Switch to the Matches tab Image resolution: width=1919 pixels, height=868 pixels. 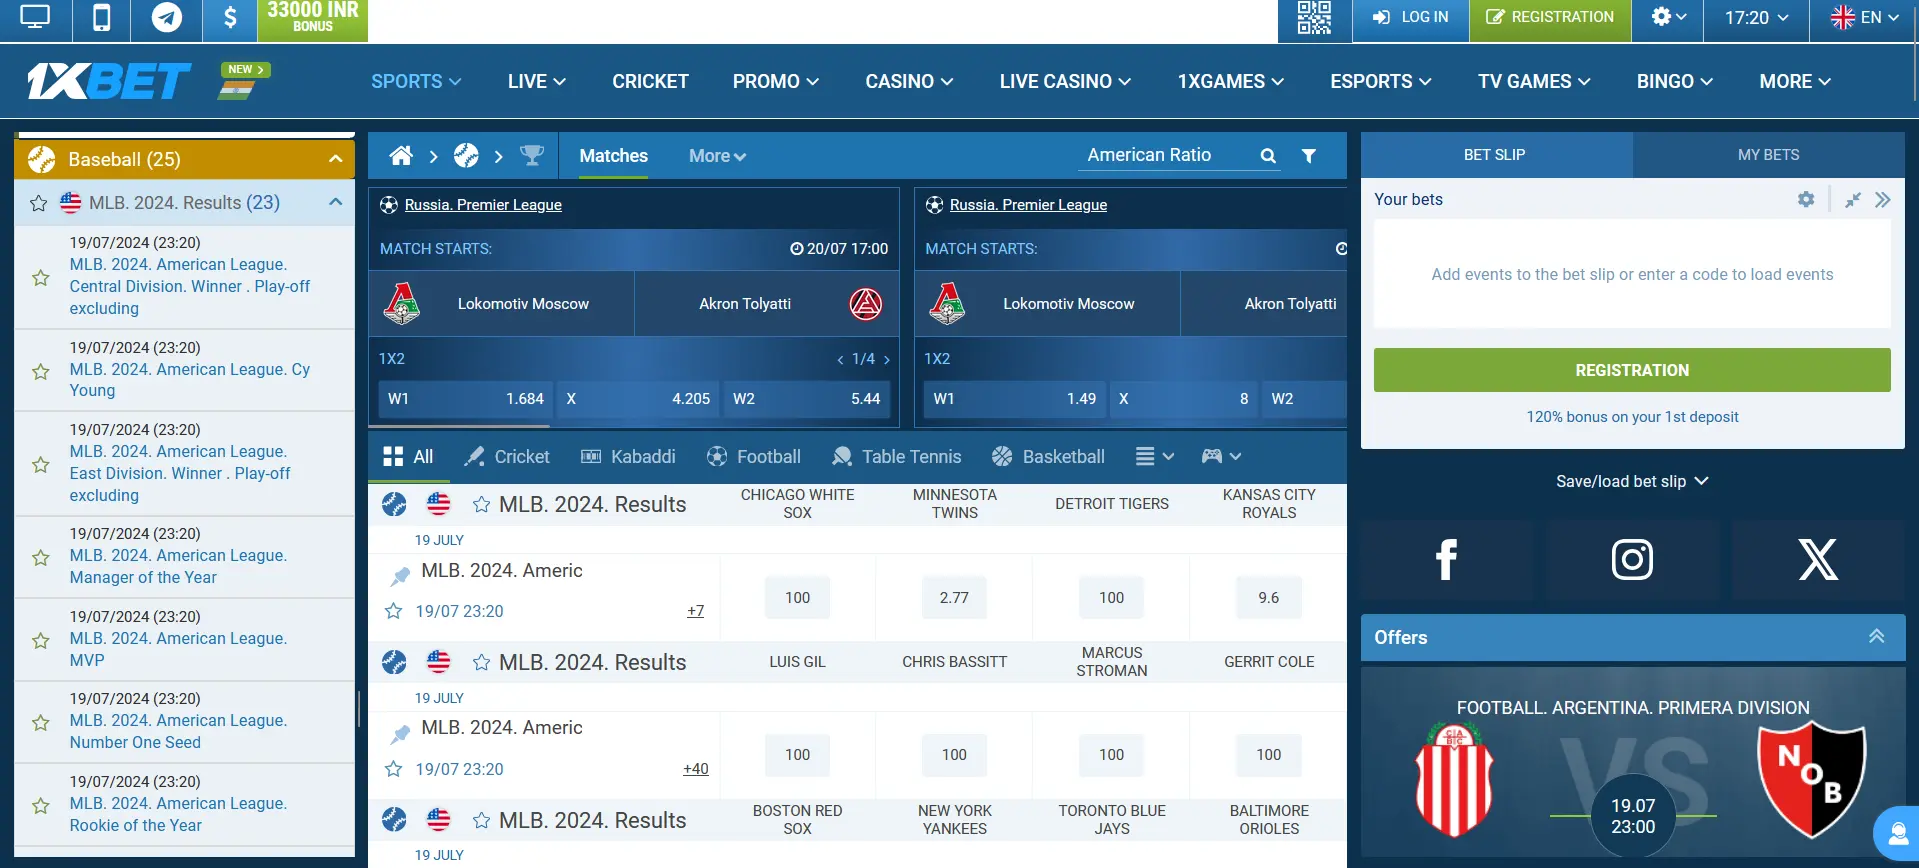(613, 156)
